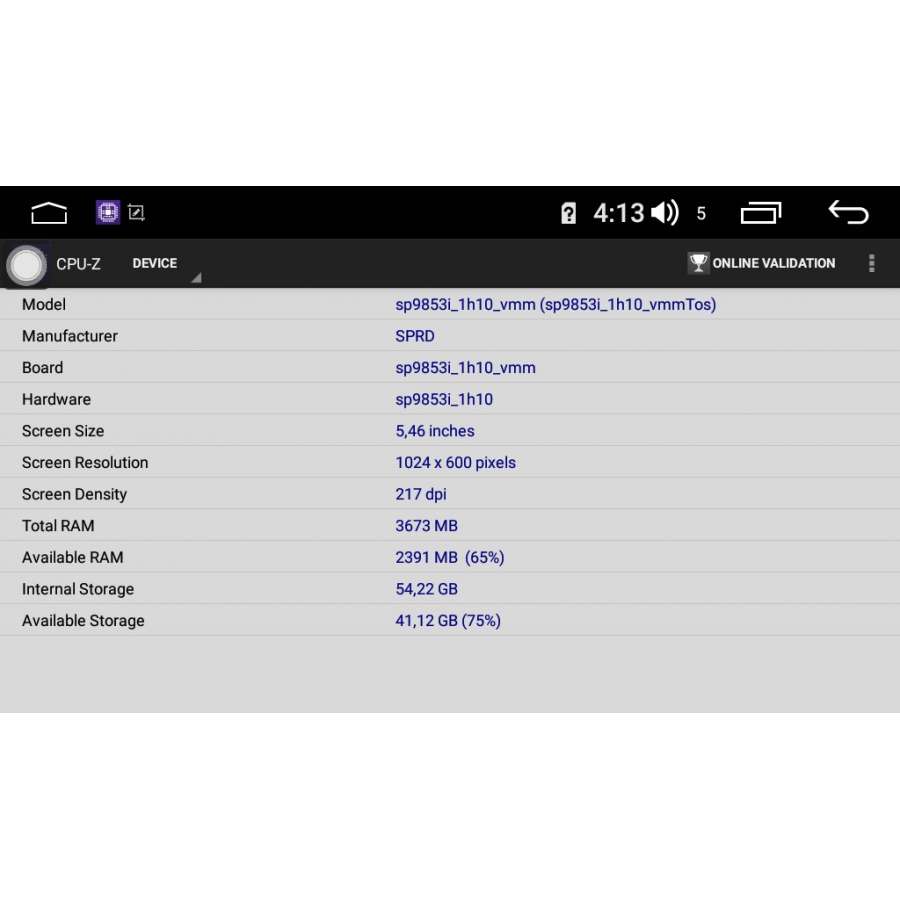This screenshot has width=900, height=900.
Task: Tap the trophy validation icon
Action: click(698, 263)
